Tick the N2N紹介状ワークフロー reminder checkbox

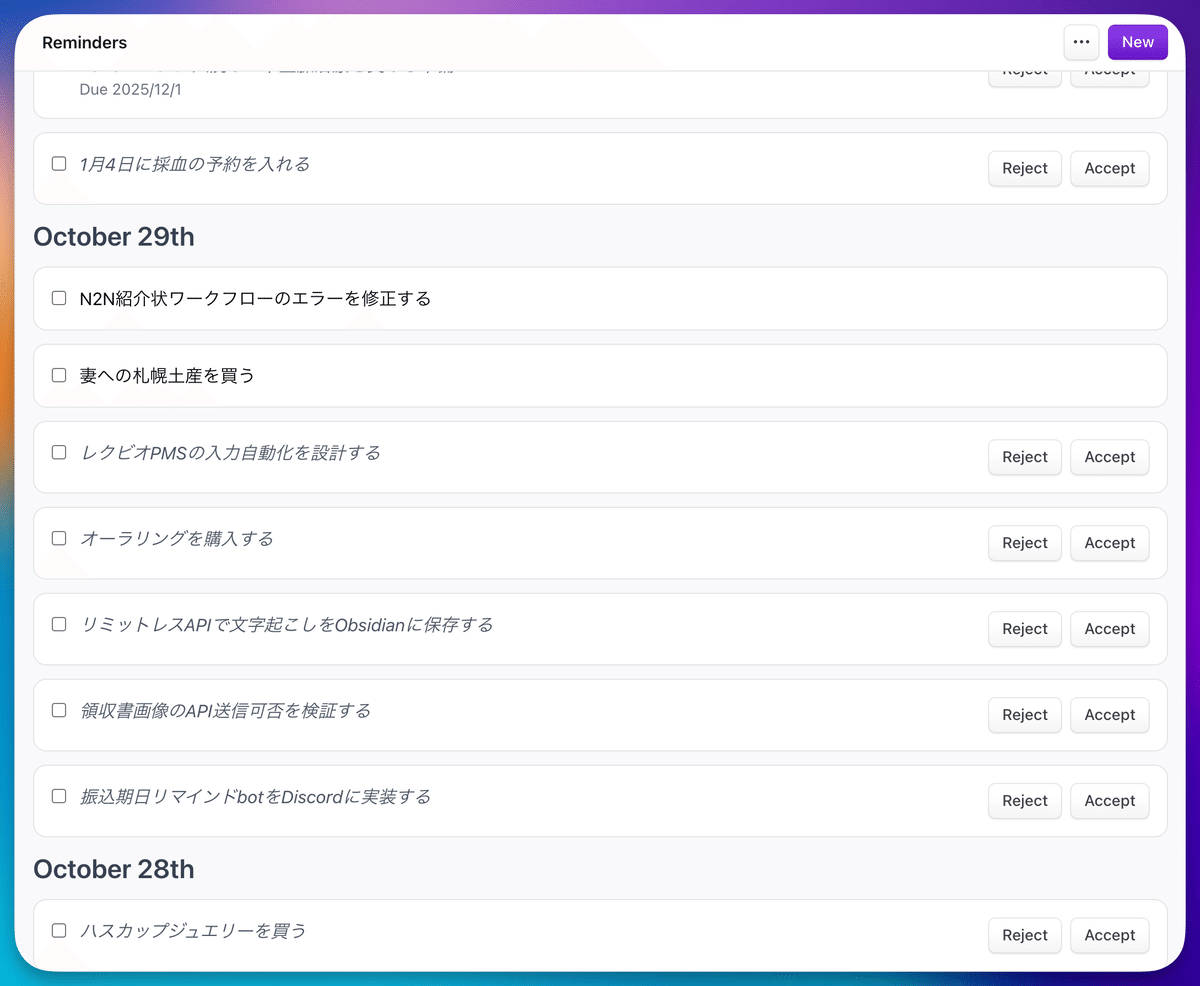[x=59, y=298]
